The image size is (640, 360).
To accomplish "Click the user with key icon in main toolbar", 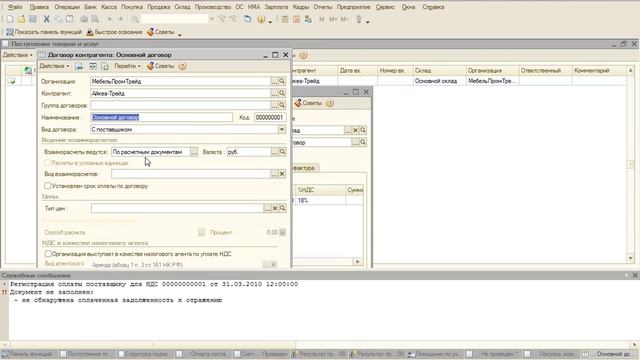I will pyautogui.click(x=308, y=19).
